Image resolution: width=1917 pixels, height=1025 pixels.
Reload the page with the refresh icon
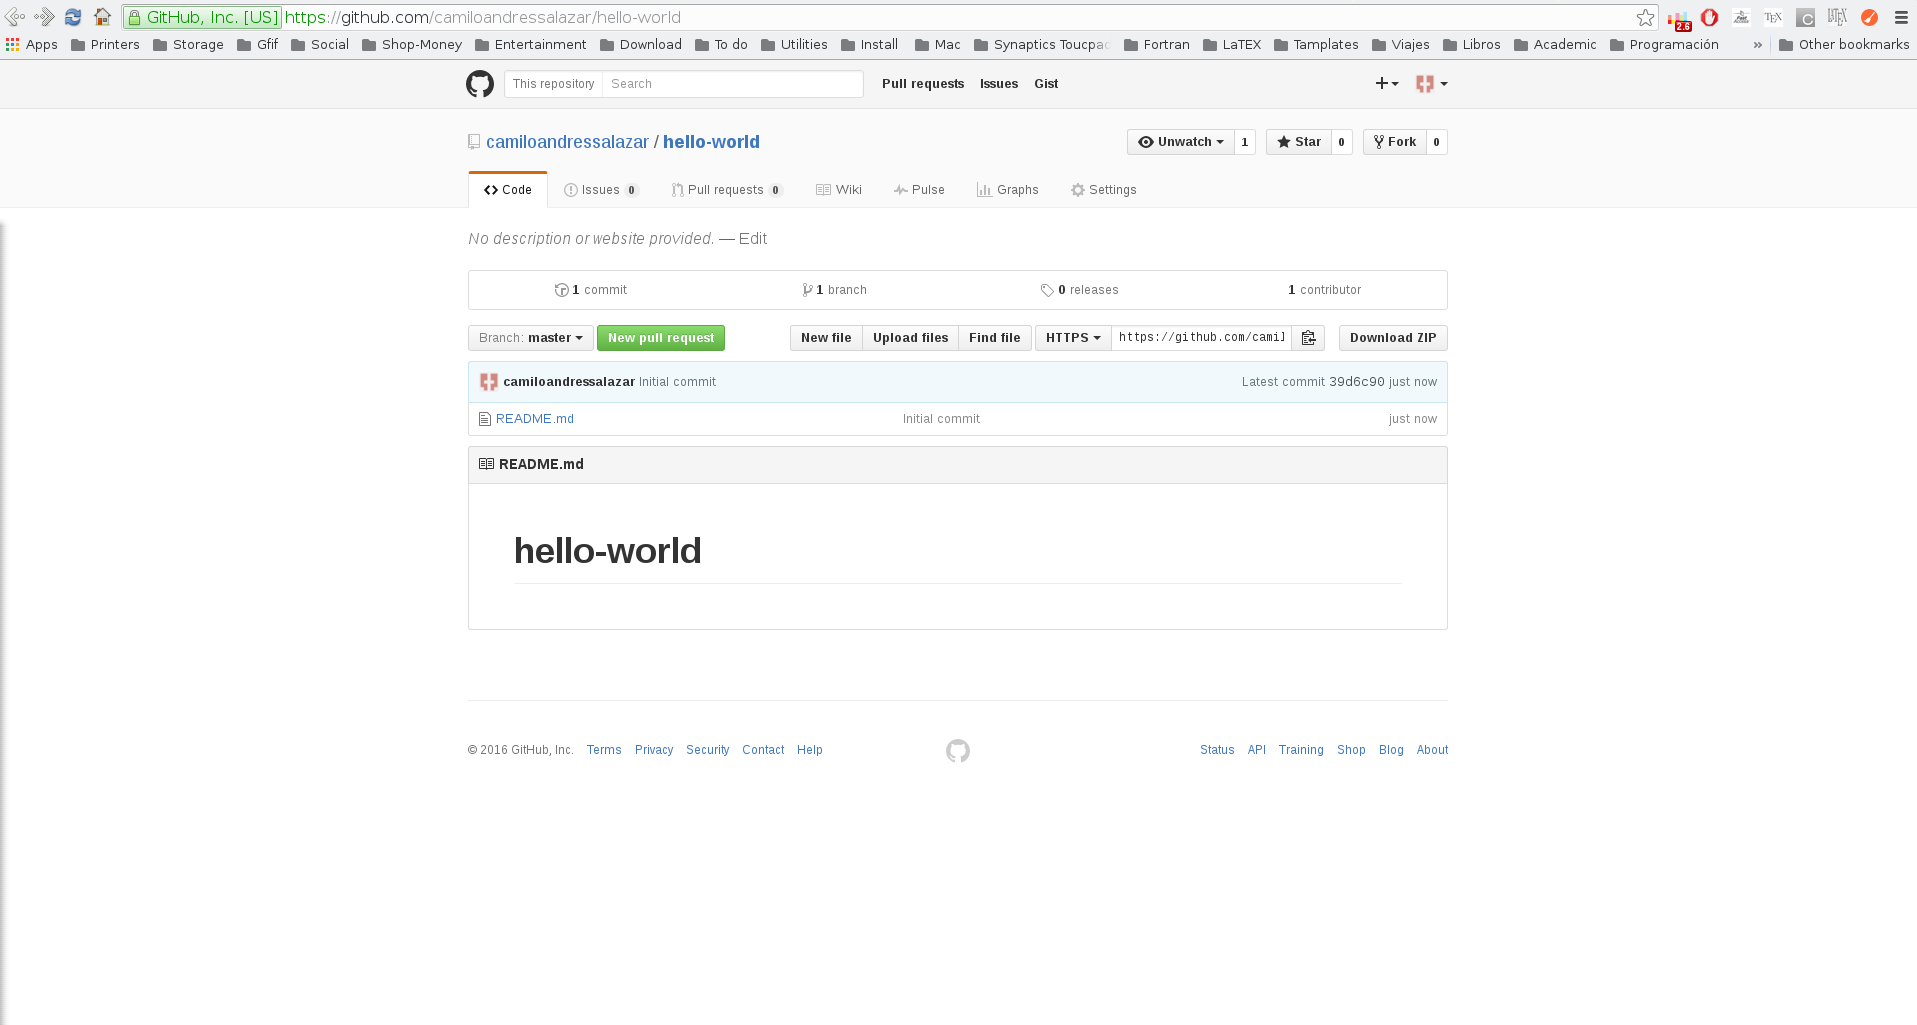73,17
